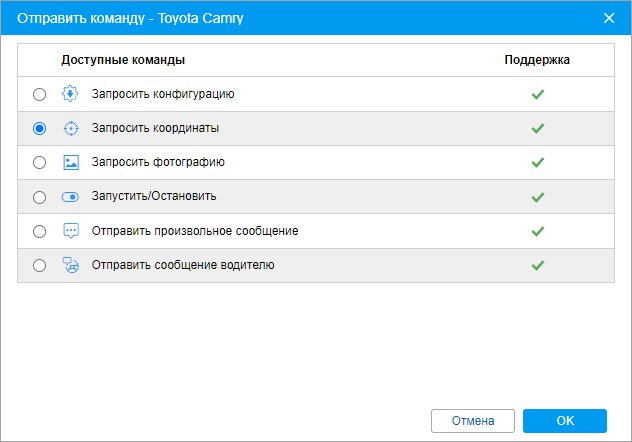Select the Запросить координаты radio button
632x442 pixels.
(40, 128)
